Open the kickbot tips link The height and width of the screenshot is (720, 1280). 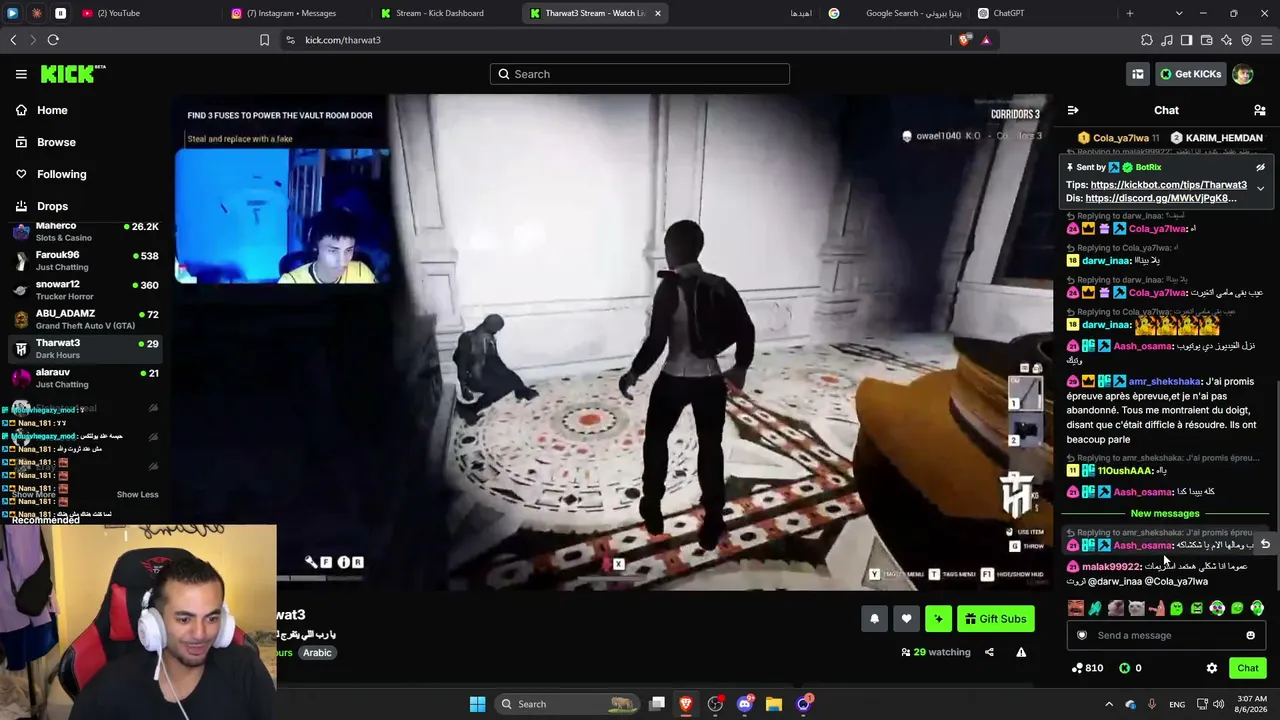[x=1169, y=185]
